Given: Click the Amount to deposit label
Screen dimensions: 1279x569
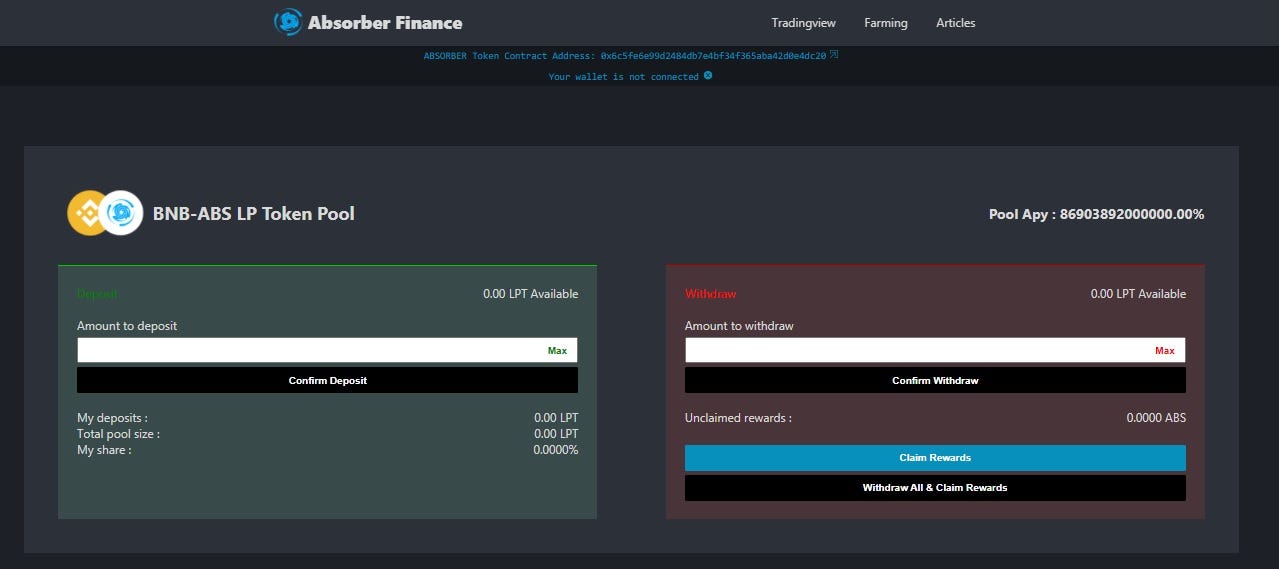Looking at the screenshot, I should pos(127,326).
